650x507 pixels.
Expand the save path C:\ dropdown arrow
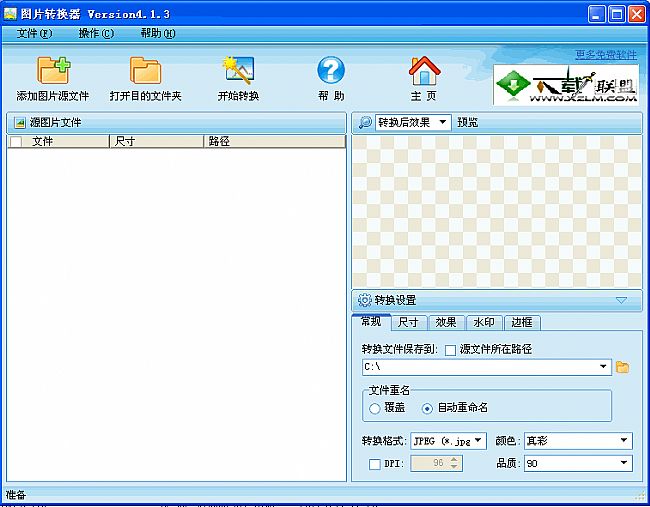tap(603, 366)
